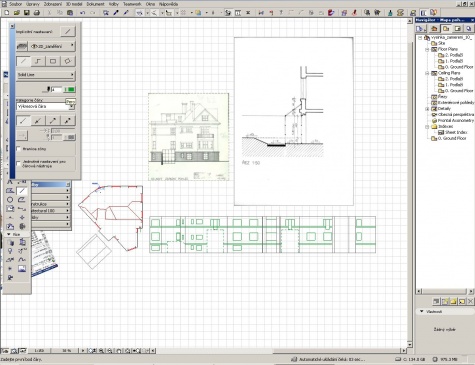This screenshot has height=365, width=475.
Task: Switch Navigator to Project Map home icon
Action: click(434, 29)
